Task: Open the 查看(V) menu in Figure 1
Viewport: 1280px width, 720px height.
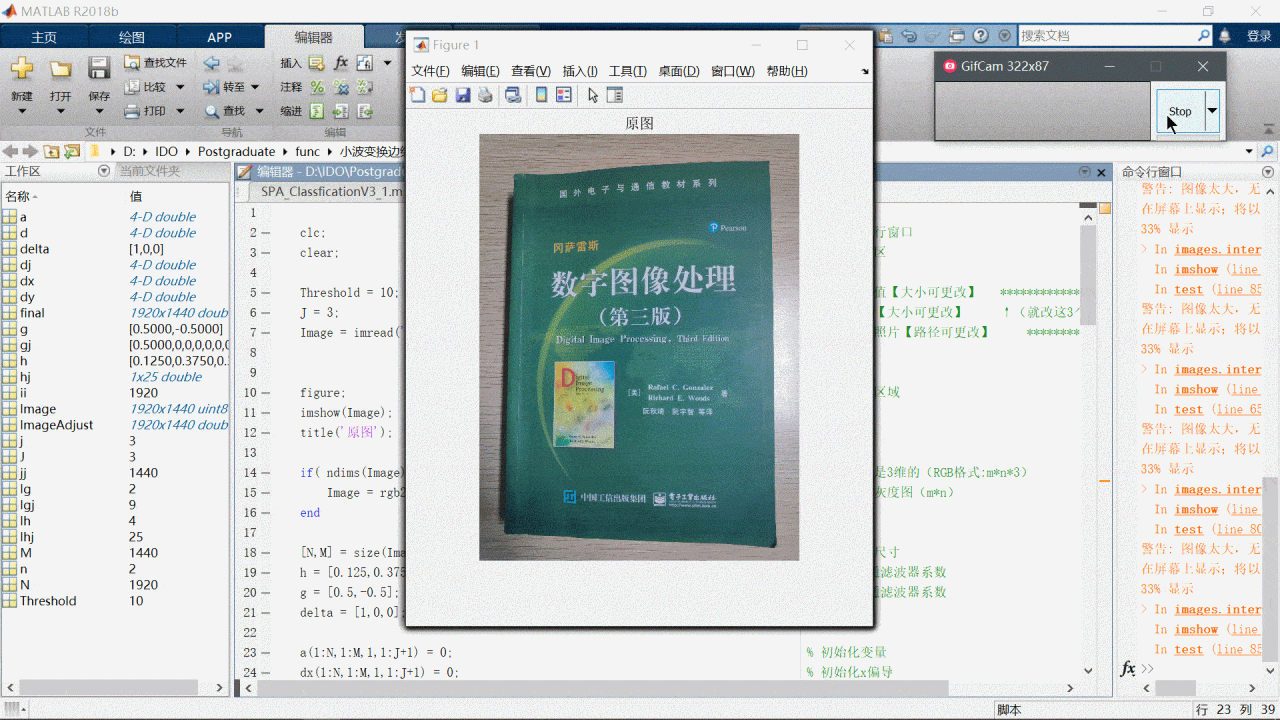Action: click(x=531, y=71)
